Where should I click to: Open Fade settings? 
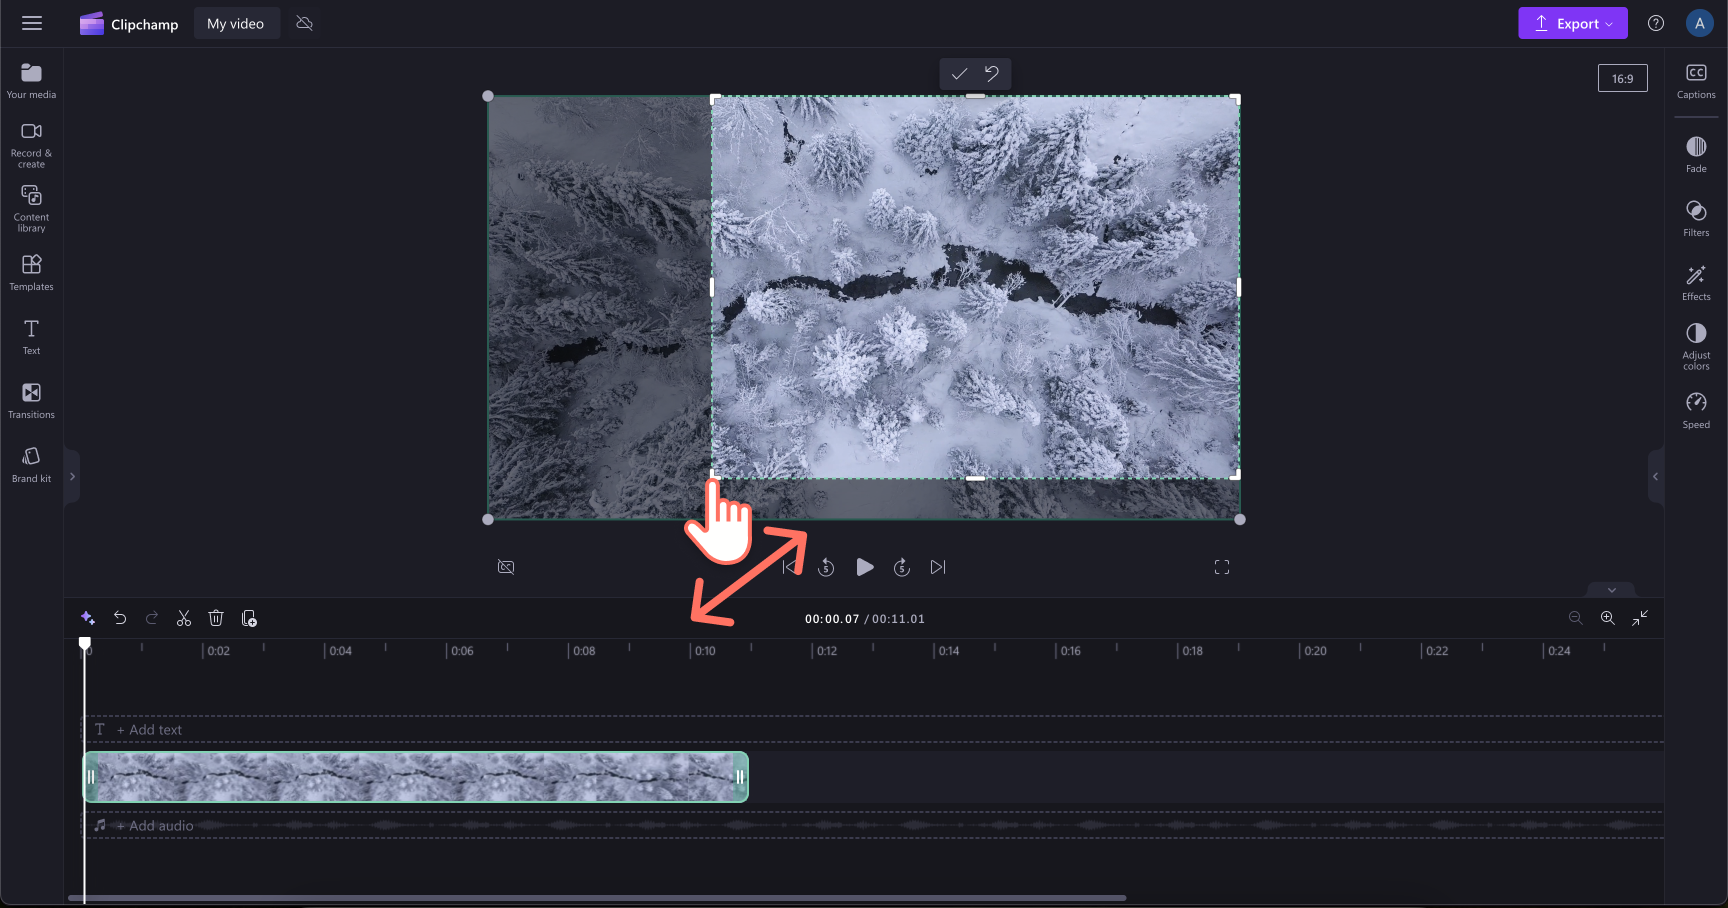(1696, 155)
